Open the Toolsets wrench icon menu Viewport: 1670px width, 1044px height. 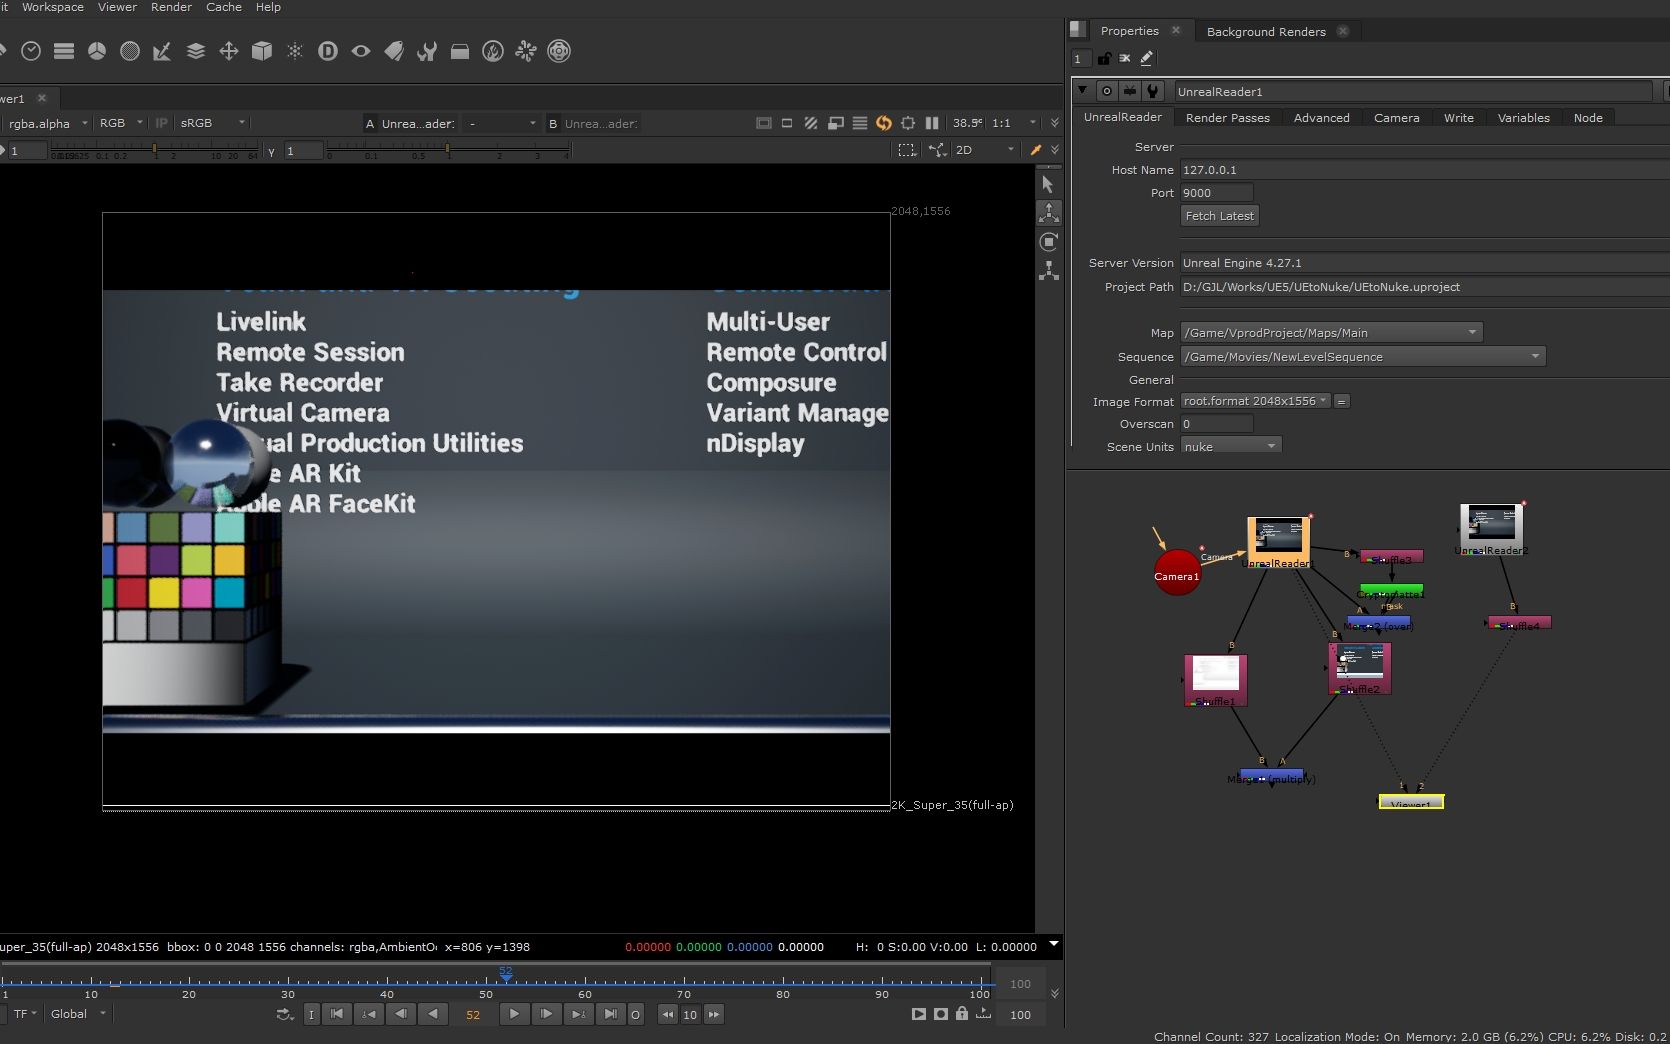[x=427, y=51]
